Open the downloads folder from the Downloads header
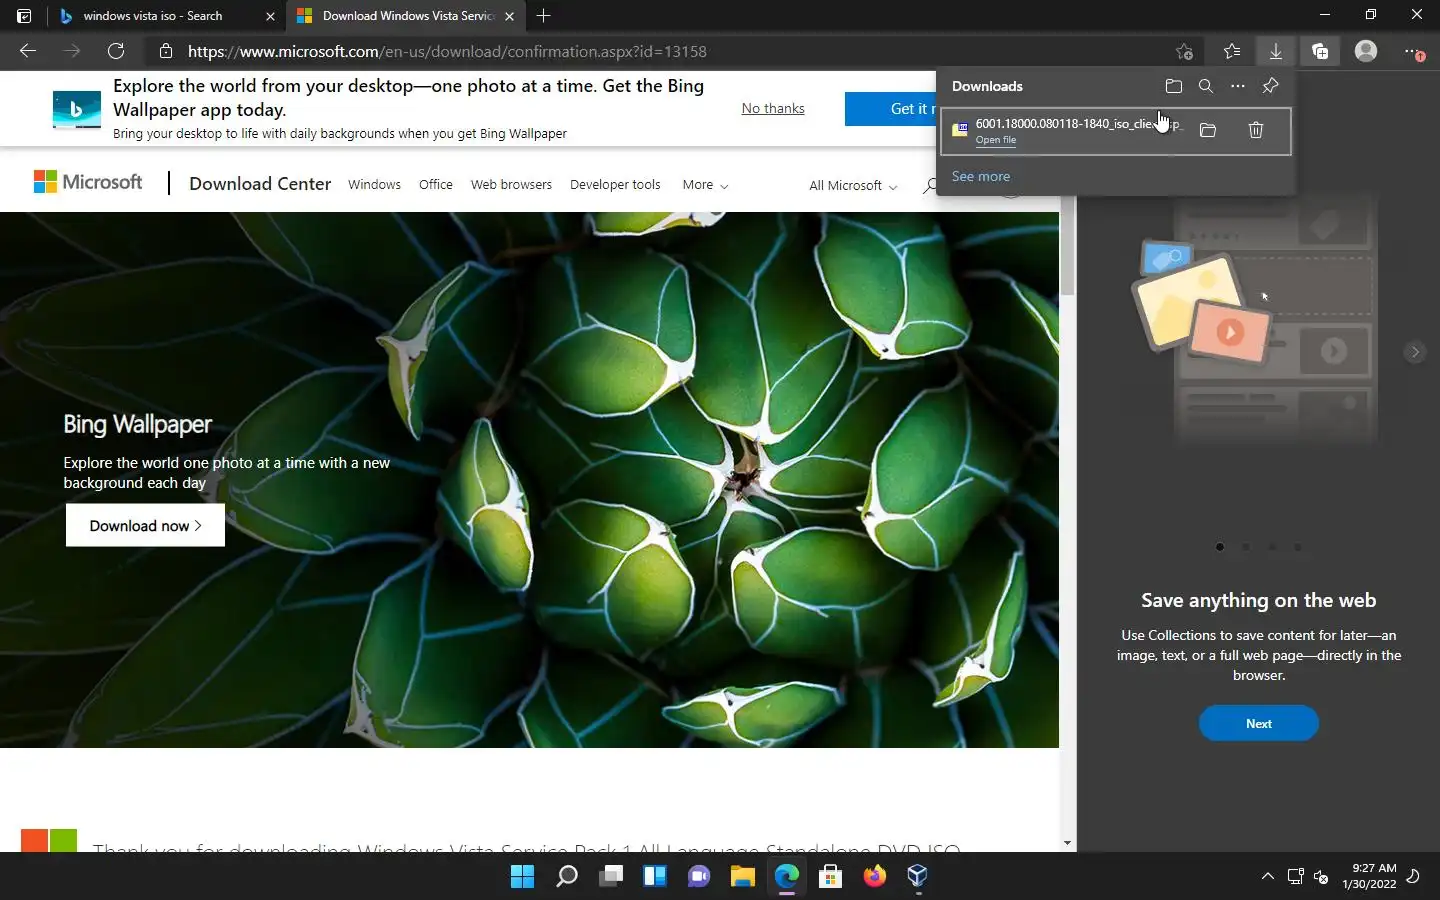Viewport: 1440px width, 900px height. 1174,86
